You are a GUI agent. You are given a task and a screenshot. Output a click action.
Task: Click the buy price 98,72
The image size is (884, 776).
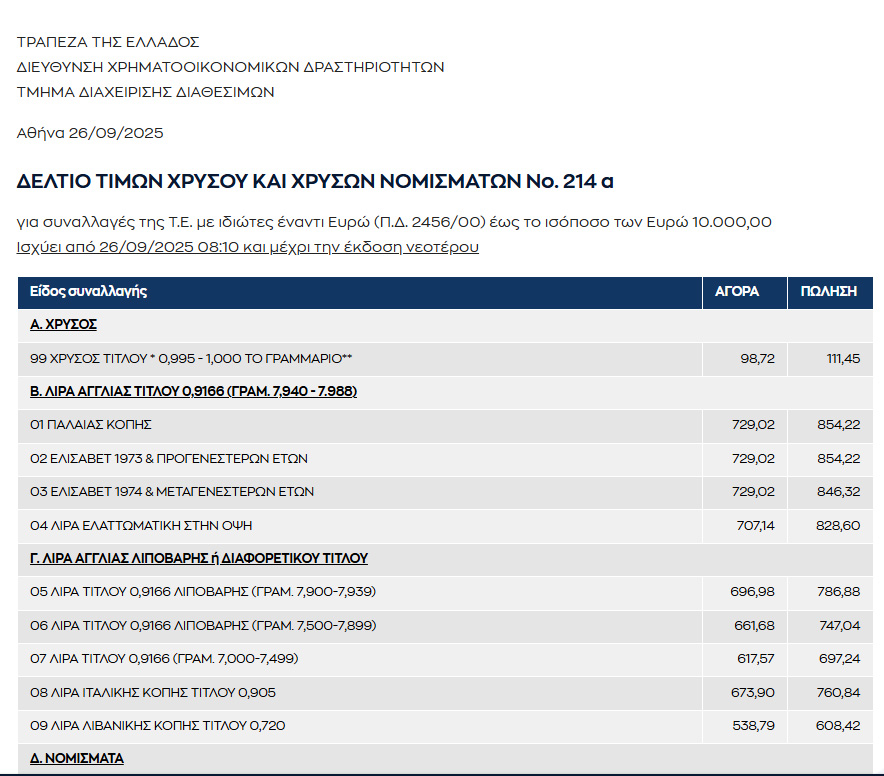[x=758, y=359]
